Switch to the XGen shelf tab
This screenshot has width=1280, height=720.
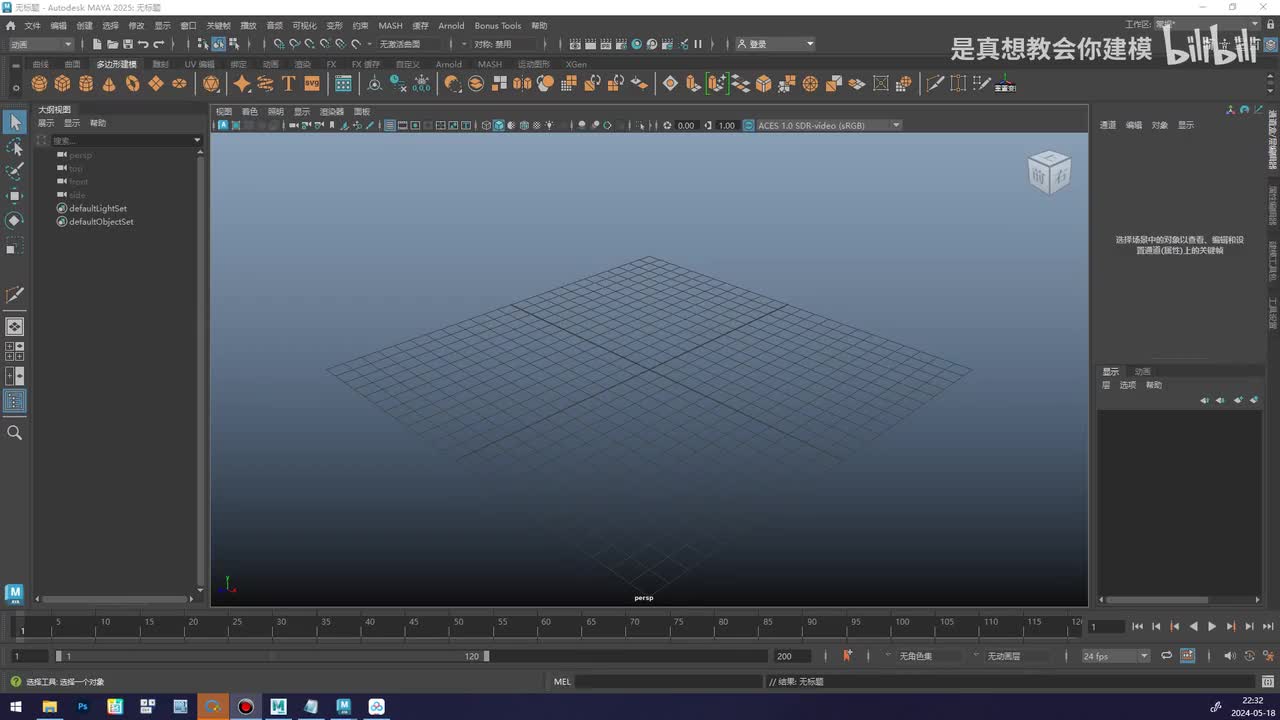[576, 64]
